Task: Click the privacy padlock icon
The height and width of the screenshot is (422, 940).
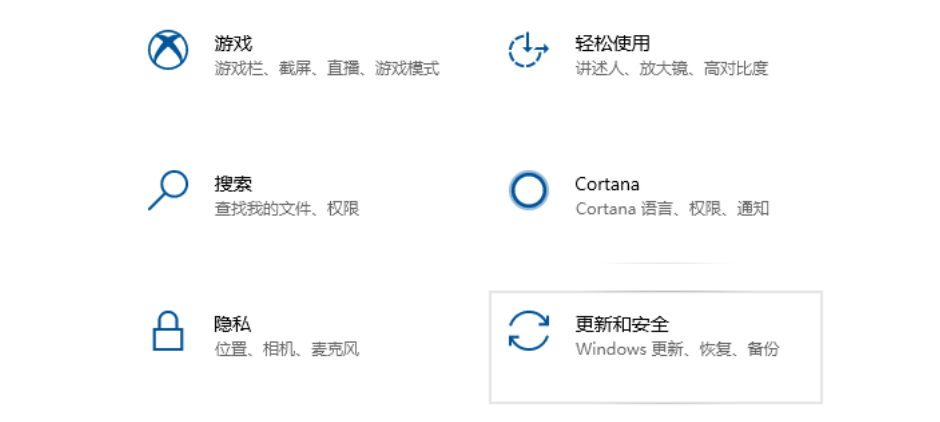Action: [x=168, y=331]
